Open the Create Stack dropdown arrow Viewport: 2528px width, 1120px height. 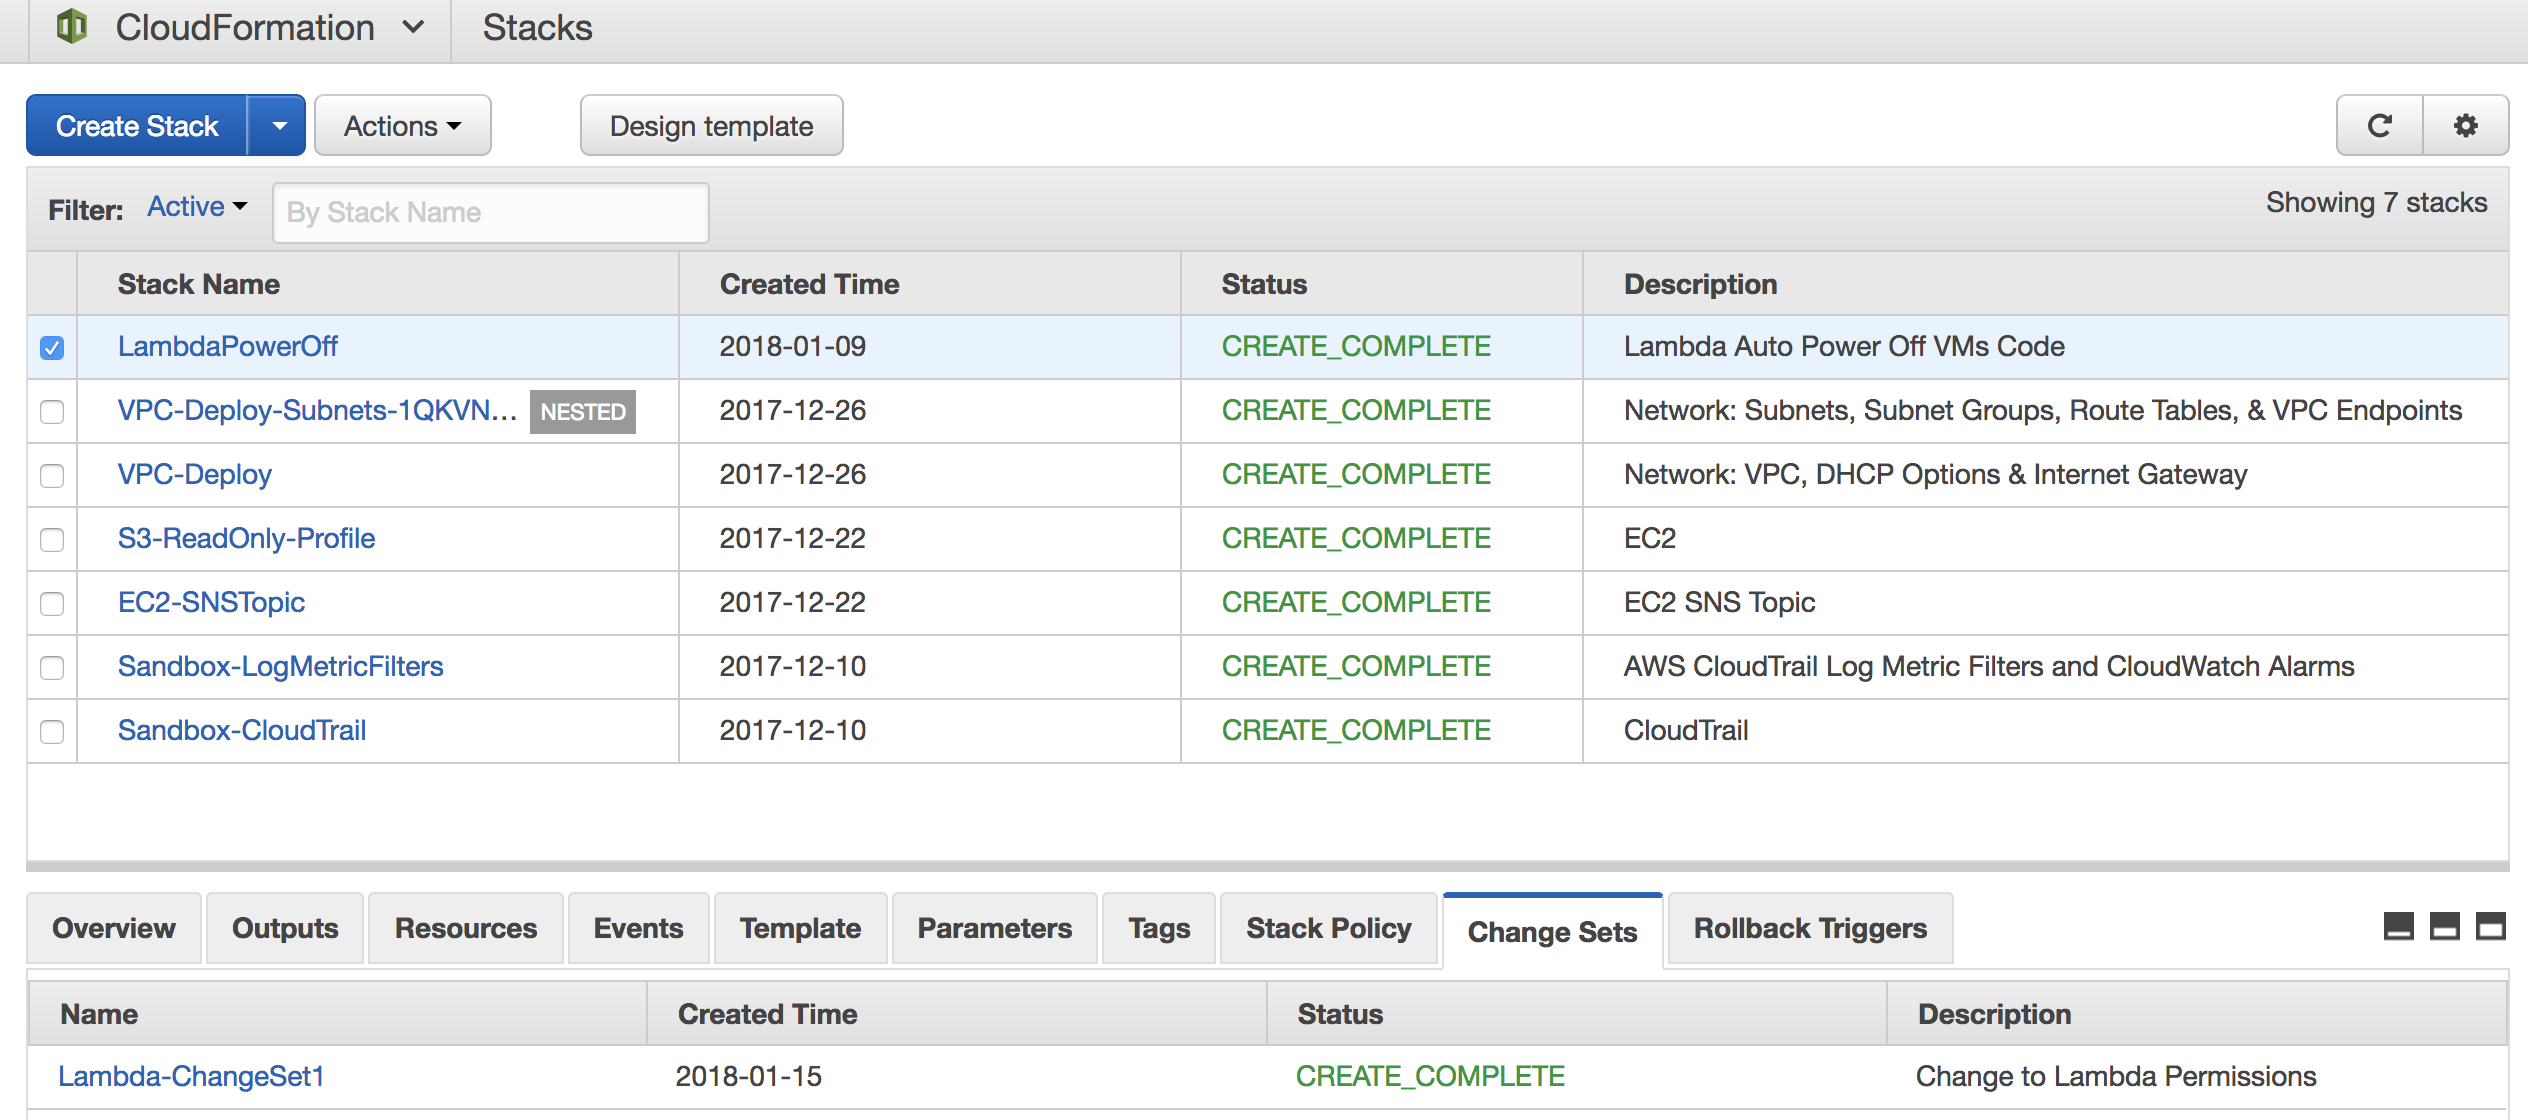278,126
